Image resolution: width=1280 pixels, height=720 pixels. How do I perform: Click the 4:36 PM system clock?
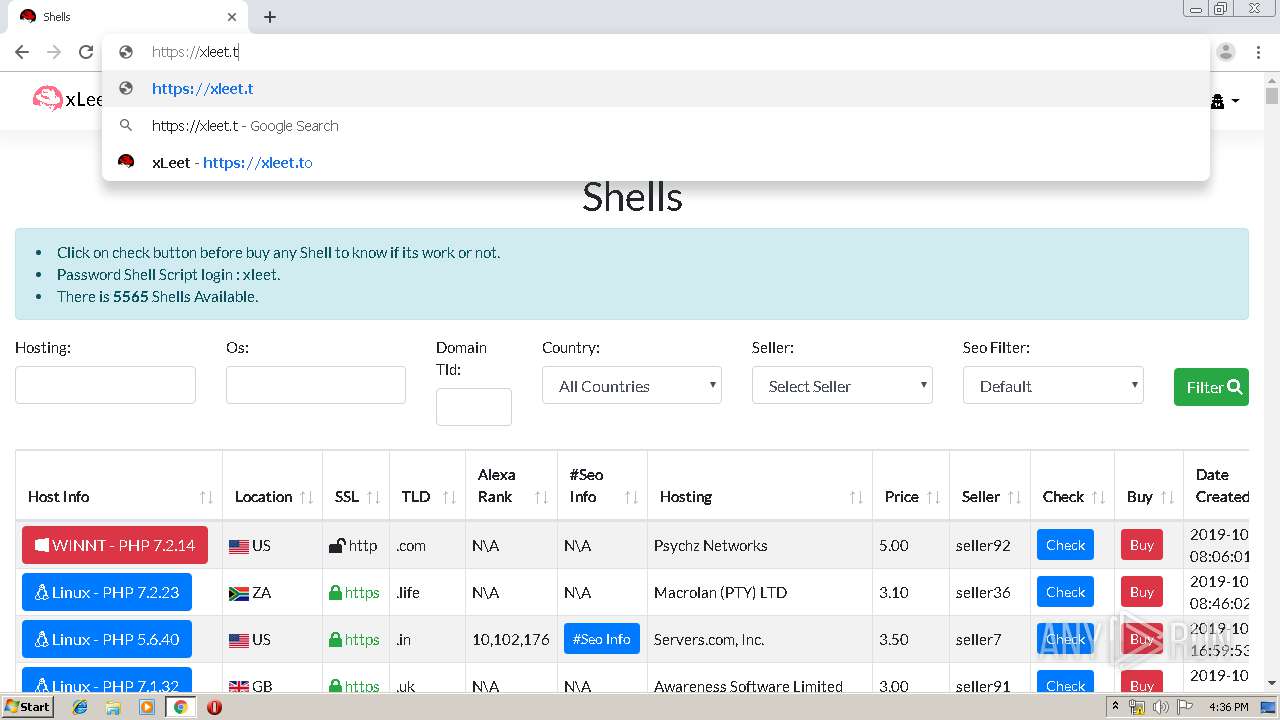[1229, 707]
